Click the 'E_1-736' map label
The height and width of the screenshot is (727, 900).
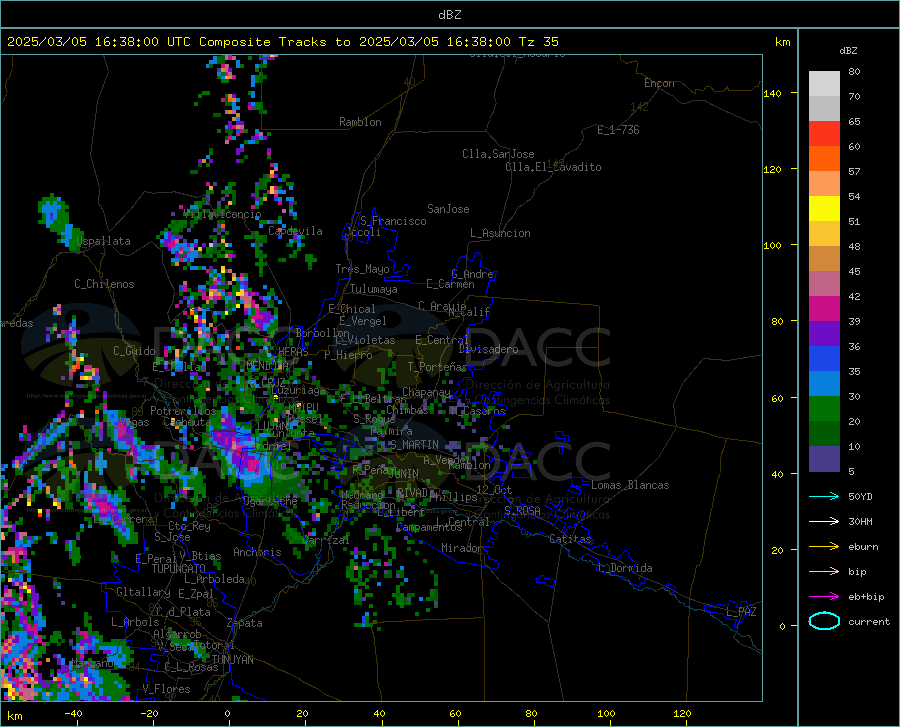(618, 130)
